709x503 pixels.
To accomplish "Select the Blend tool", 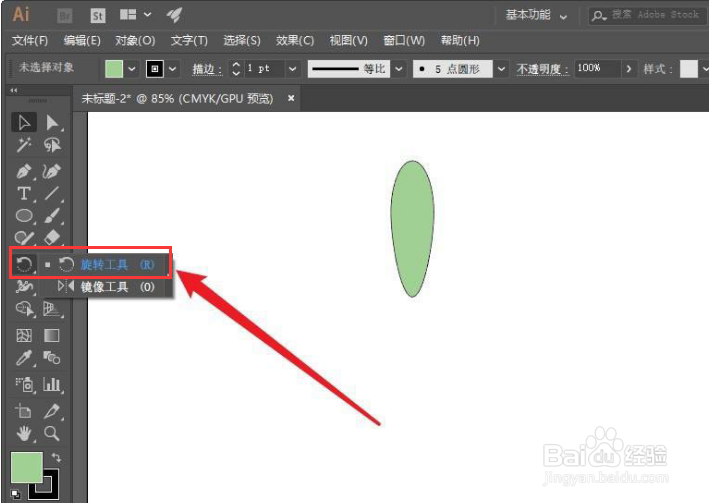I will click(x=52, y=358).
